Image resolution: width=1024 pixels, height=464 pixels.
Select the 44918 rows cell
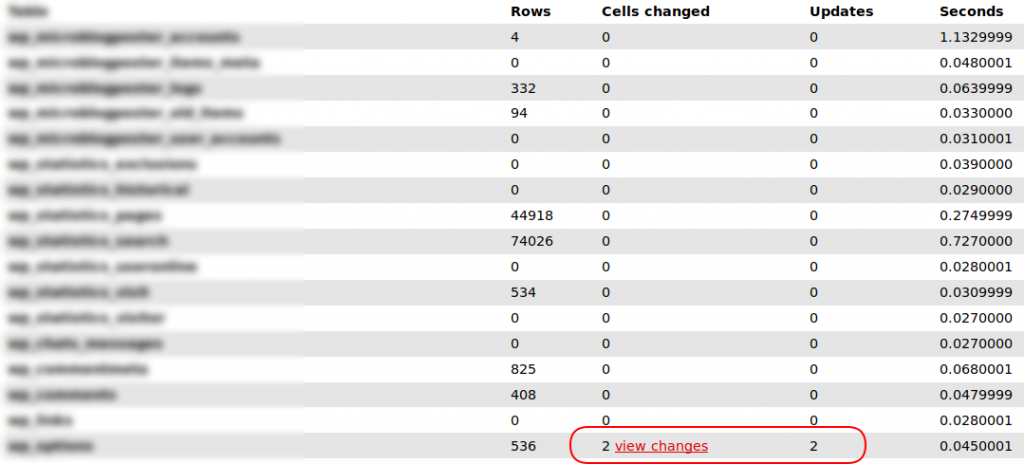coord(532,216)
